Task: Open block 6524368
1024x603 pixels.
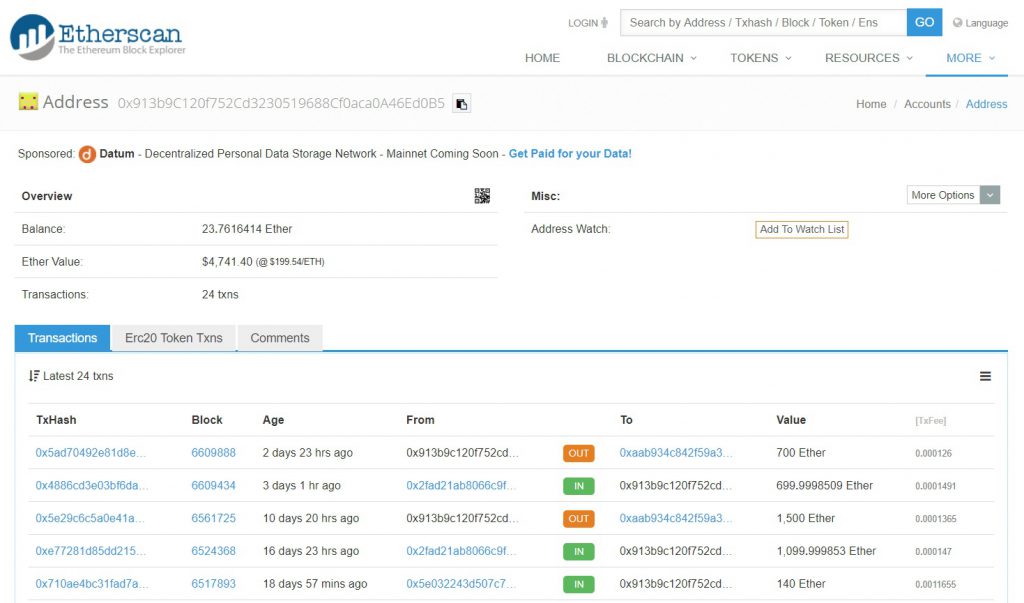Action: pos(214,551)
